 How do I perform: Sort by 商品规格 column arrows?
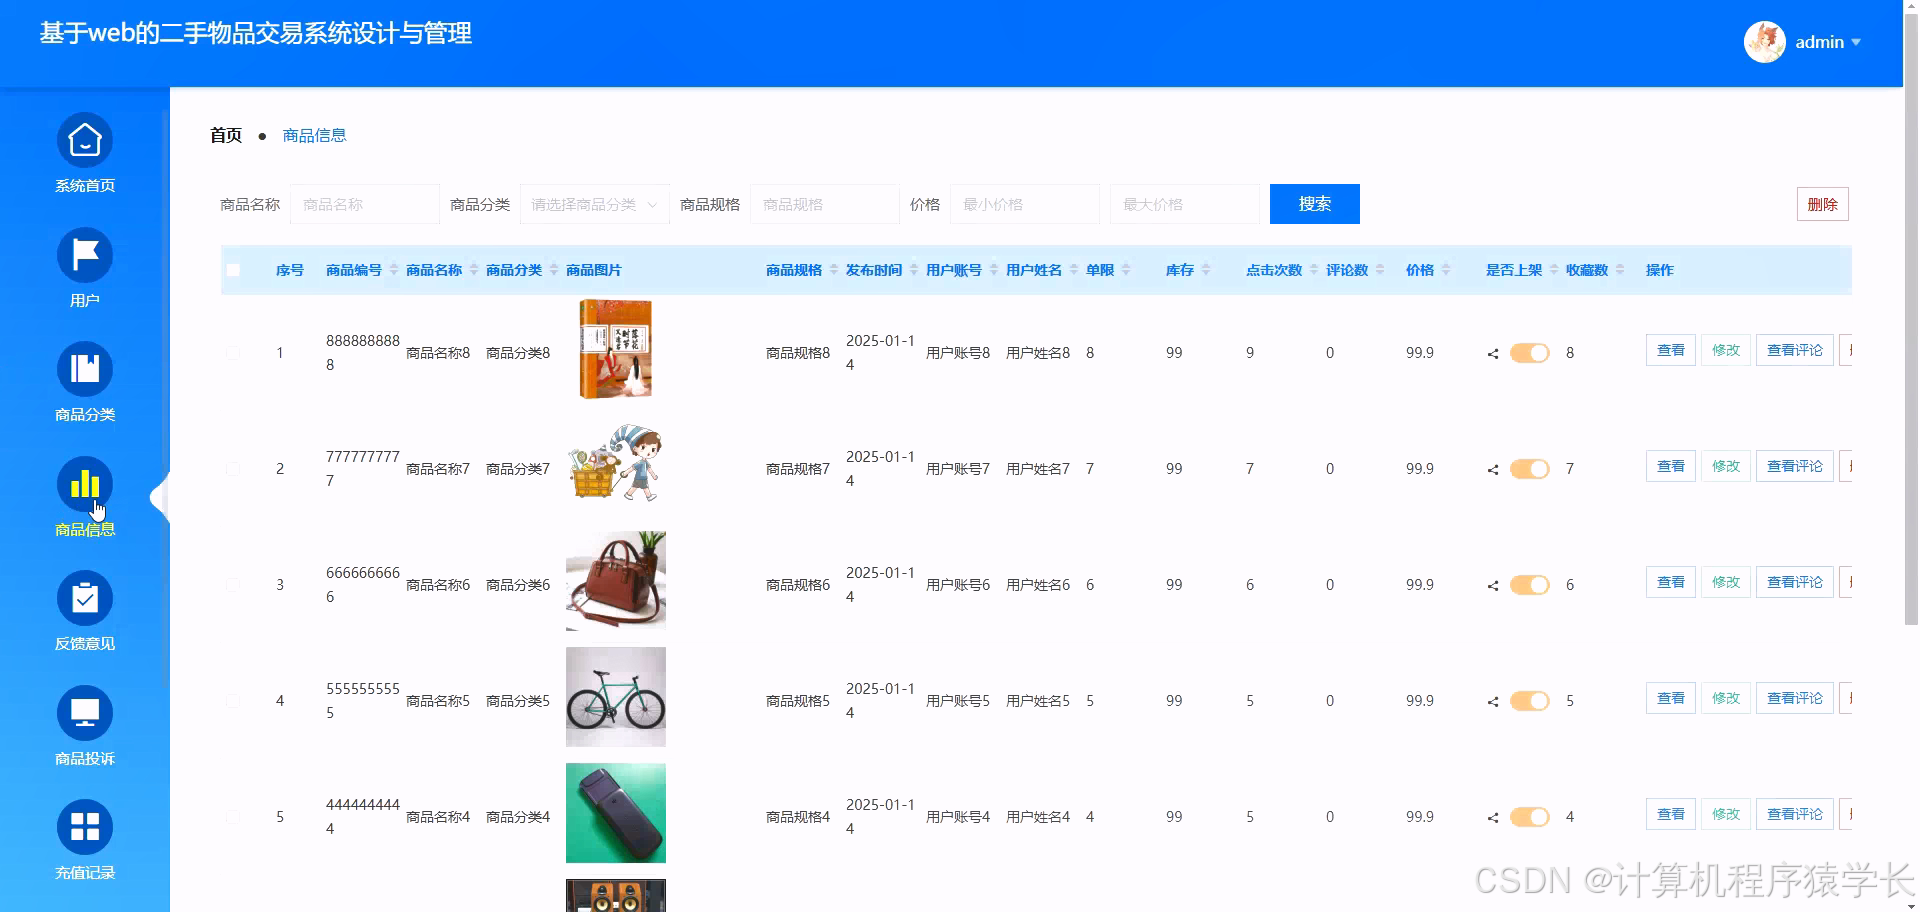pos(834,270)
